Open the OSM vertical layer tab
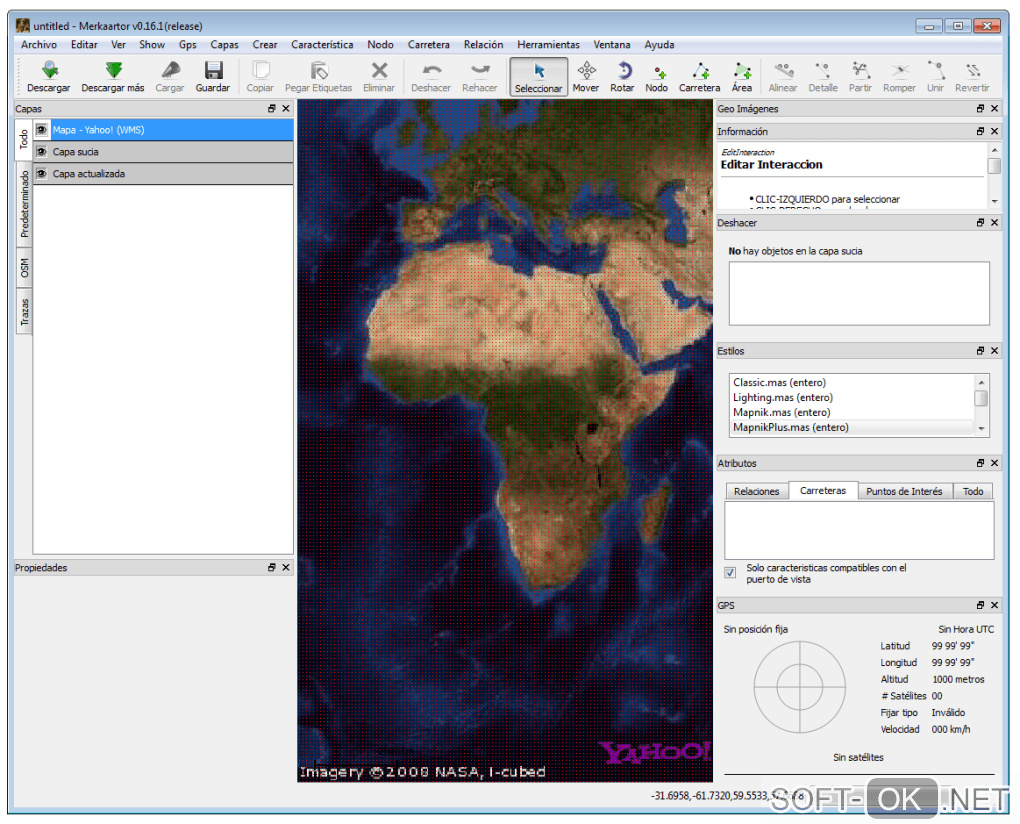Viewport: 1020px width, 824px height. (24, 267)
